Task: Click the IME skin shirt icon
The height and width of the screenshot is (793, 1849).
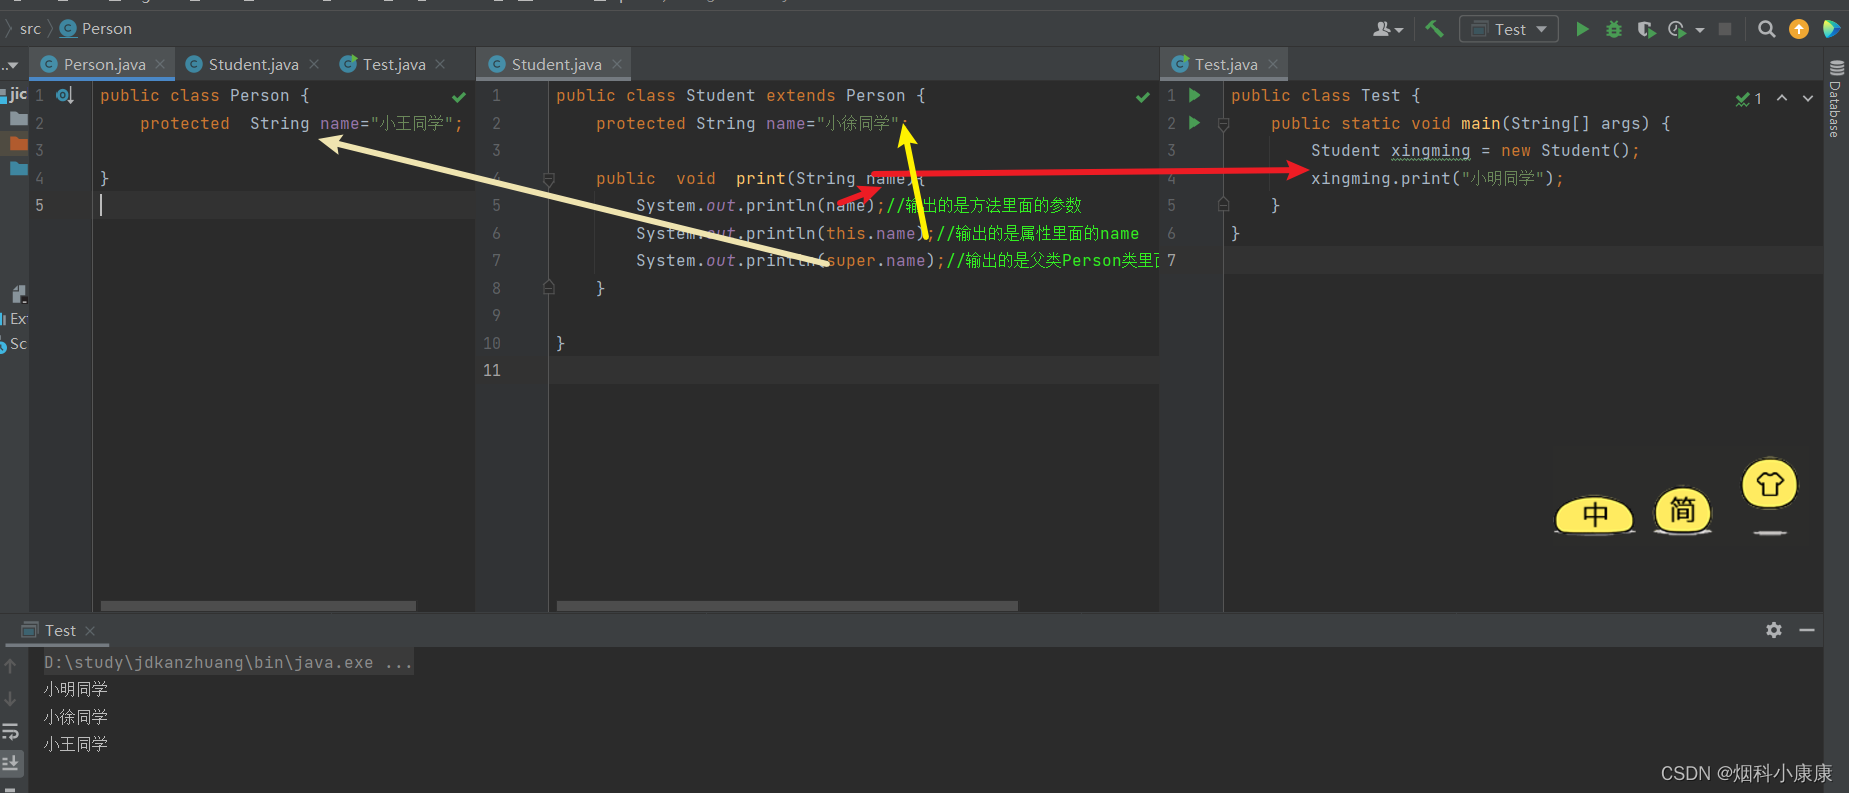Action: [1770, 485]
